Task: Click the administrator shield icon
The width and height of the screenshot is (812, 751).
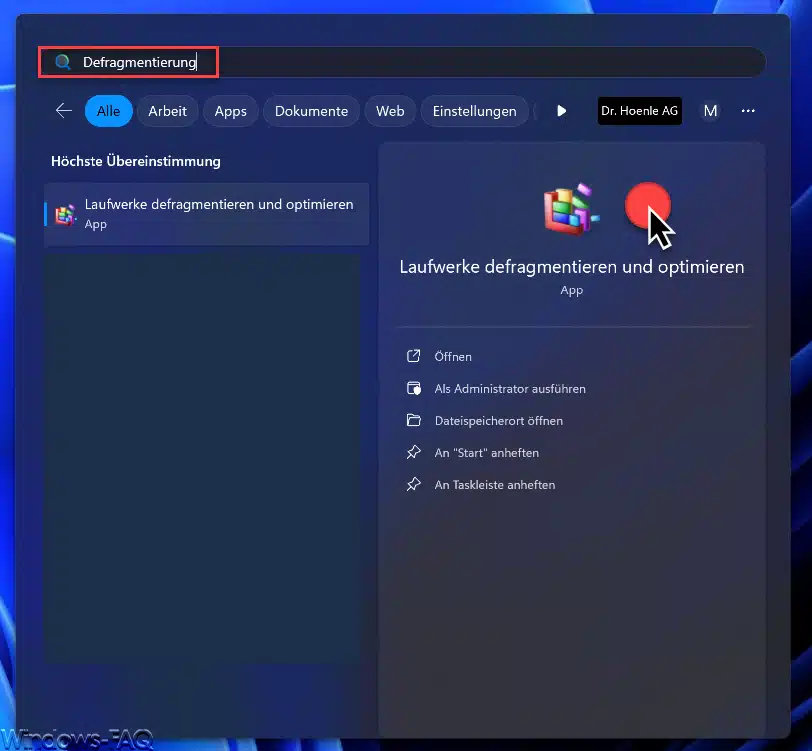Action: 414,388
